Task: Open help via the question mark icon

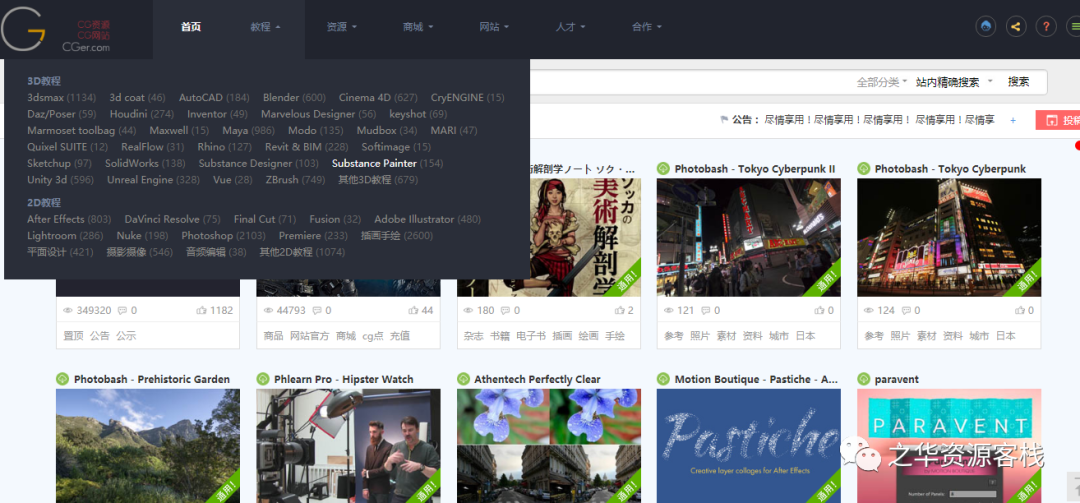Action: tap(1046, 27)
